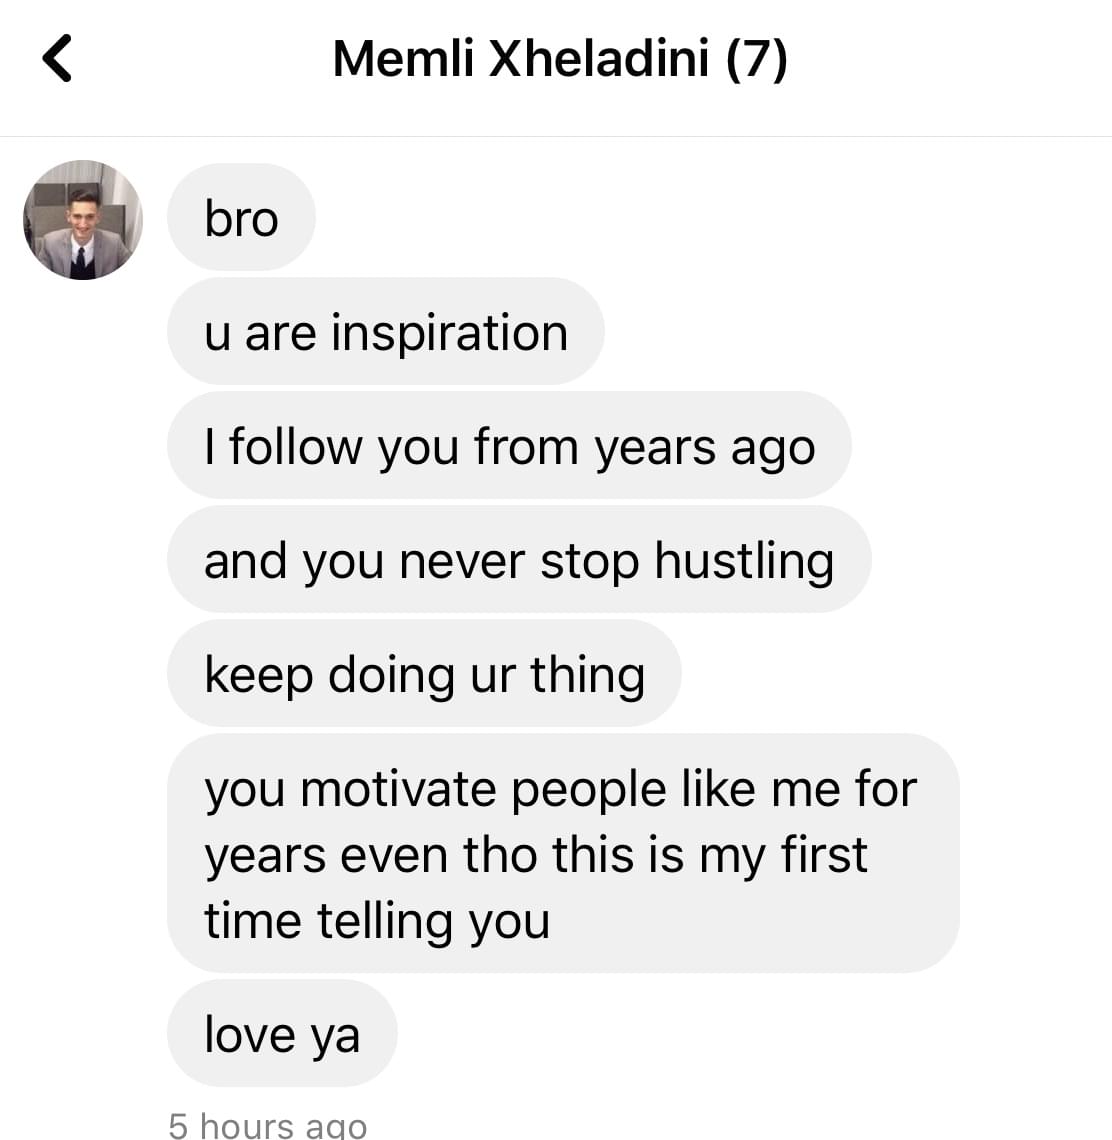Open Memli Xheladini's profile picture
This screenshot has height=1140, width=1112.
coord(83,220)
